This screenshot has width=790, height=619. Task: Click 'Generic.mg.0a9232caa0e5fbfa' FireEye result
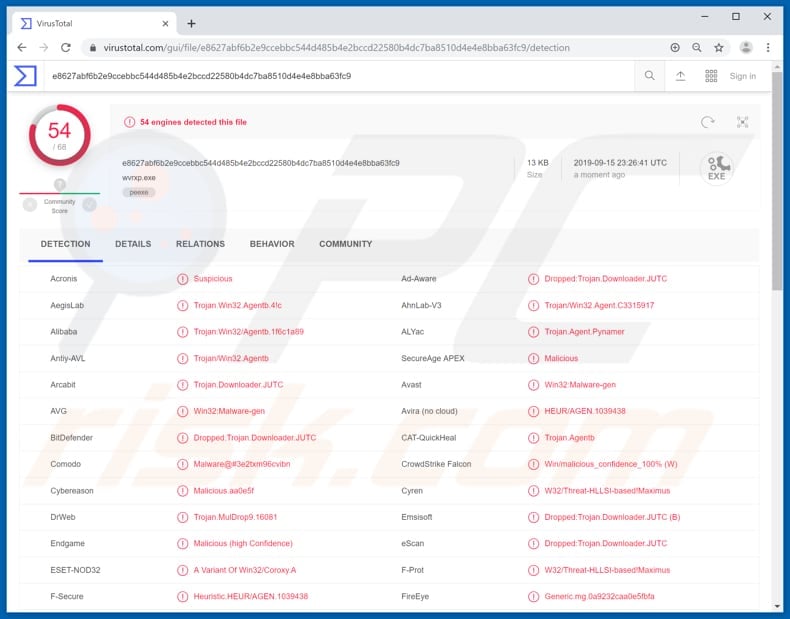point(599,596)
